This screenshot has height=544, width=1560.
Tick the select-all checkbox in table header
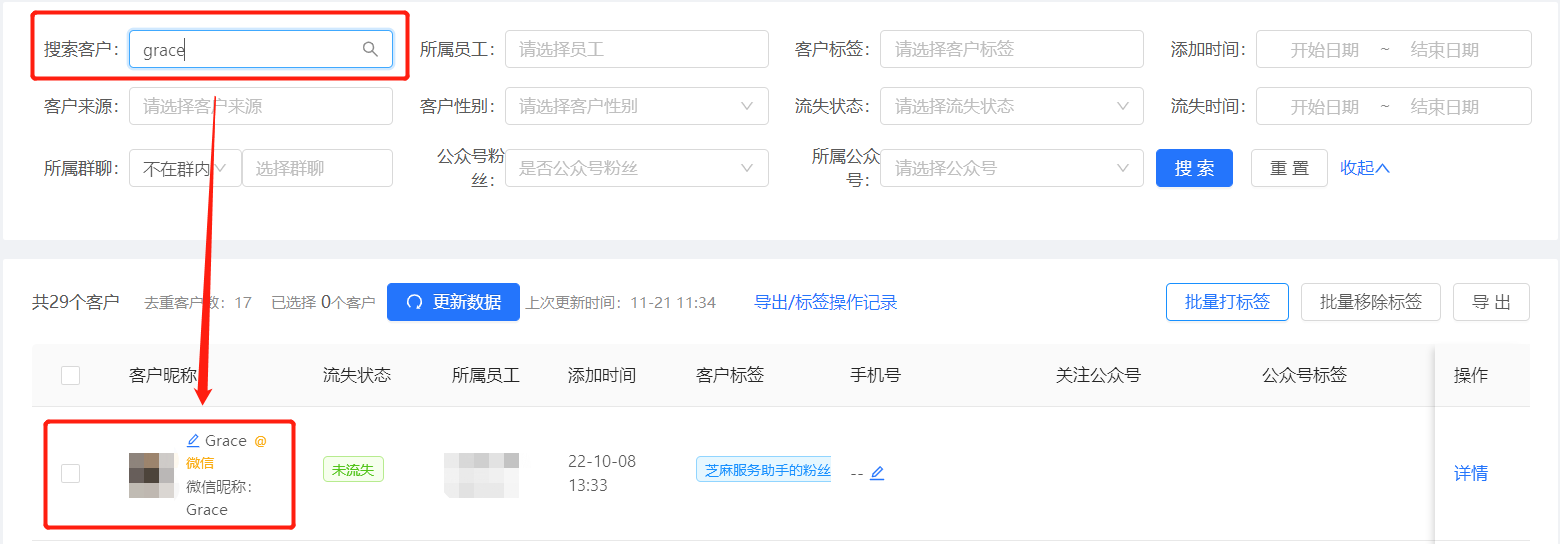70,375
